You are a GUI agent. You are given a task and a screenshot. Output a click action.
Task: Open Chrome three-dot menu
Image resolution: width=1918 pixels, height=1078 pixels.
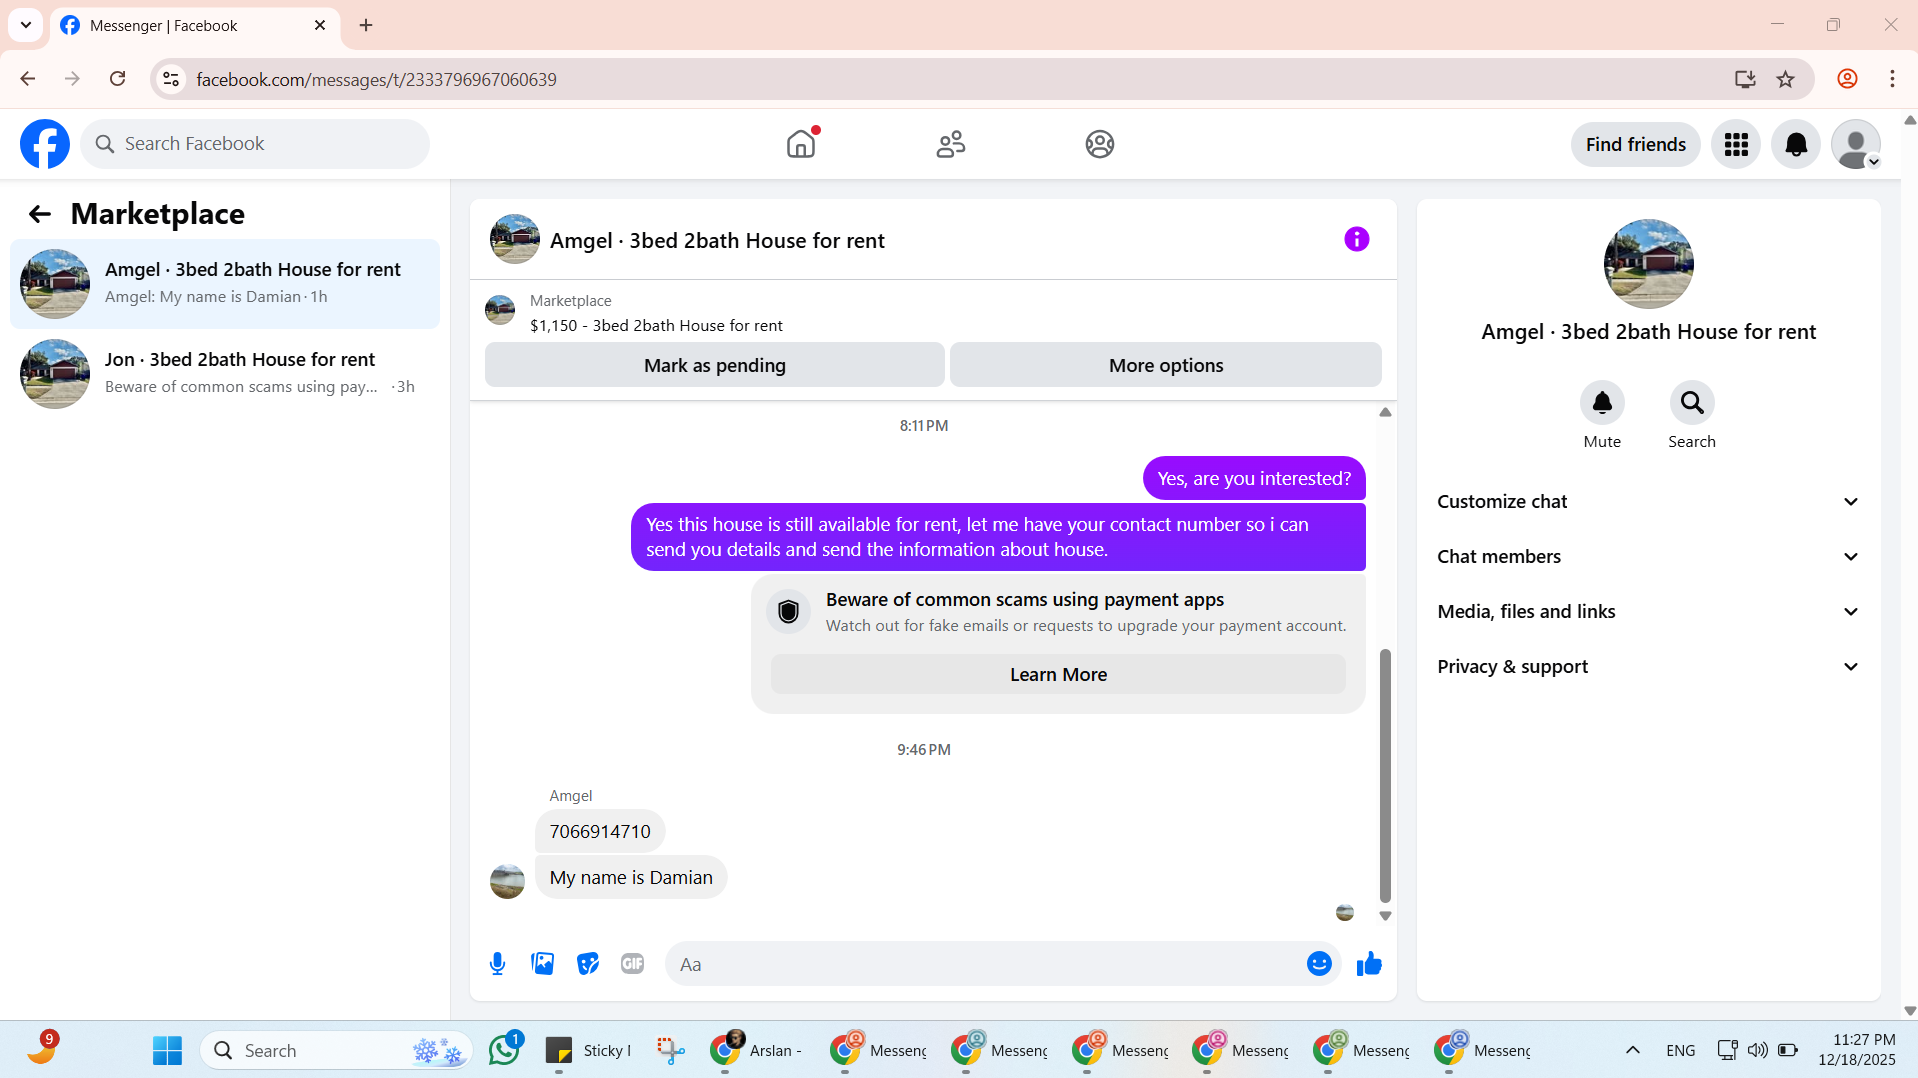point(1892,79)
